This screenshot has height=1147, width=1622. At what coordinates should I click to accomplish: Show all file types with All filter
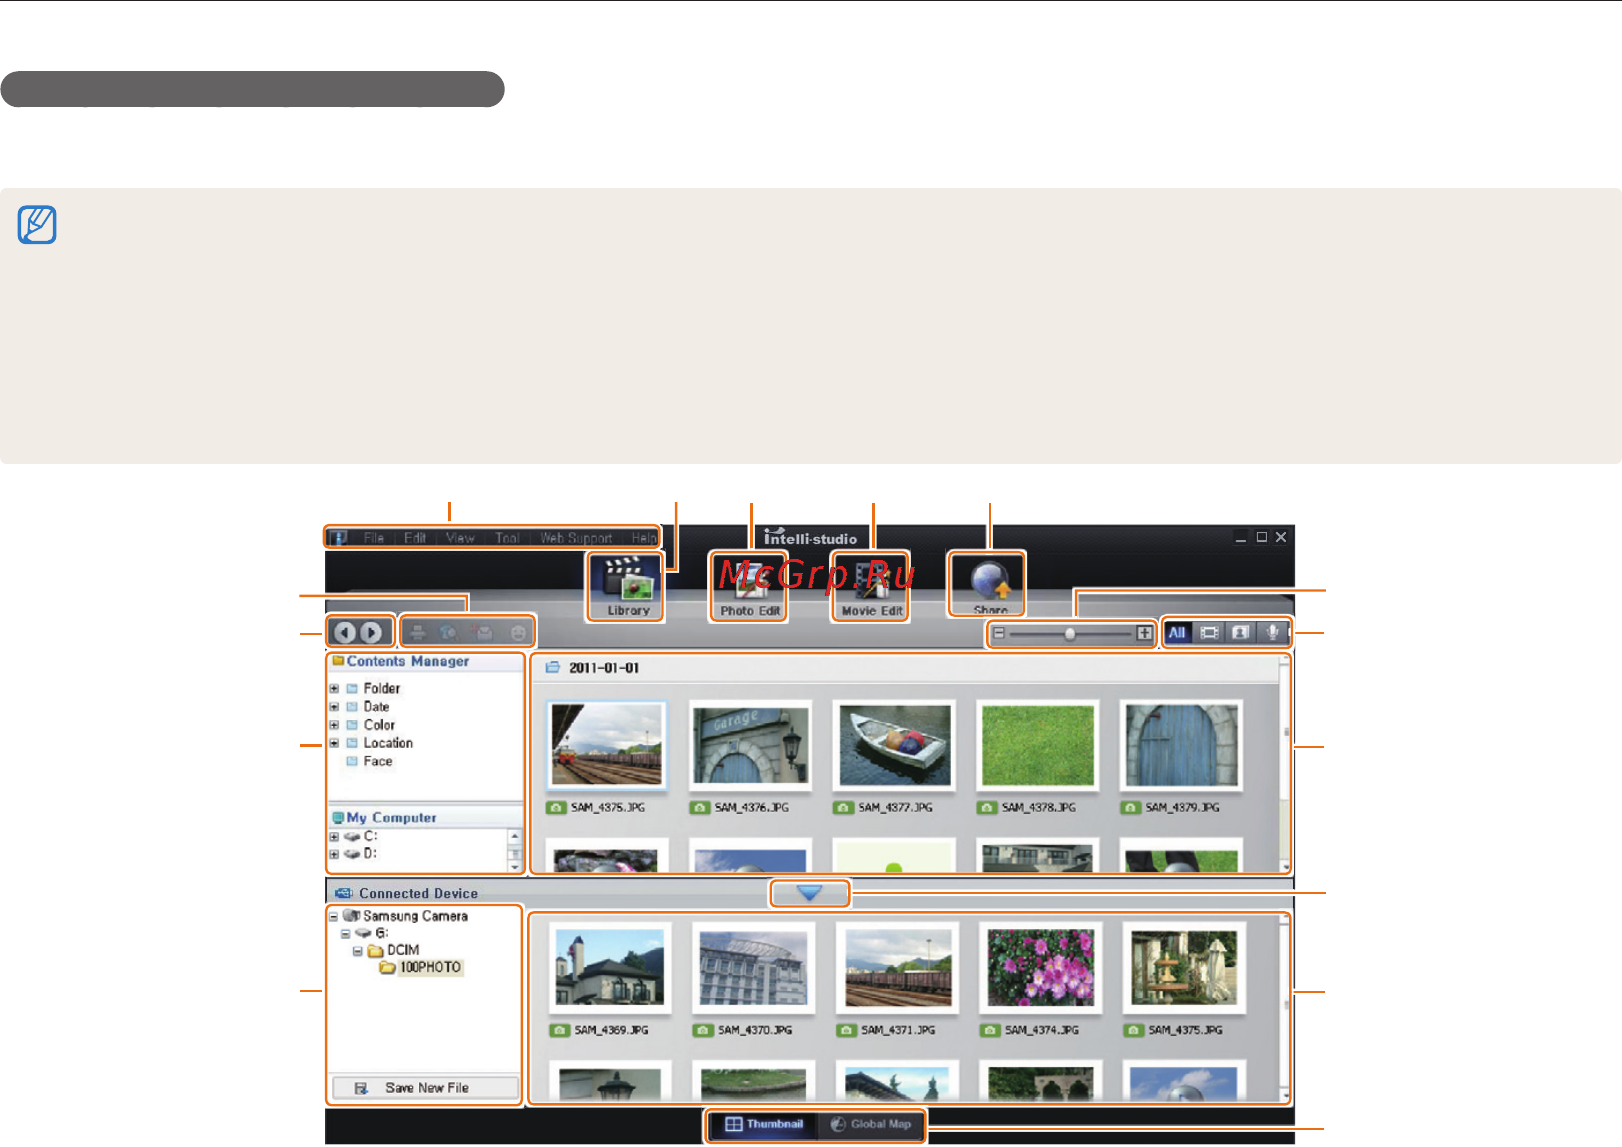coord(1178,633)
